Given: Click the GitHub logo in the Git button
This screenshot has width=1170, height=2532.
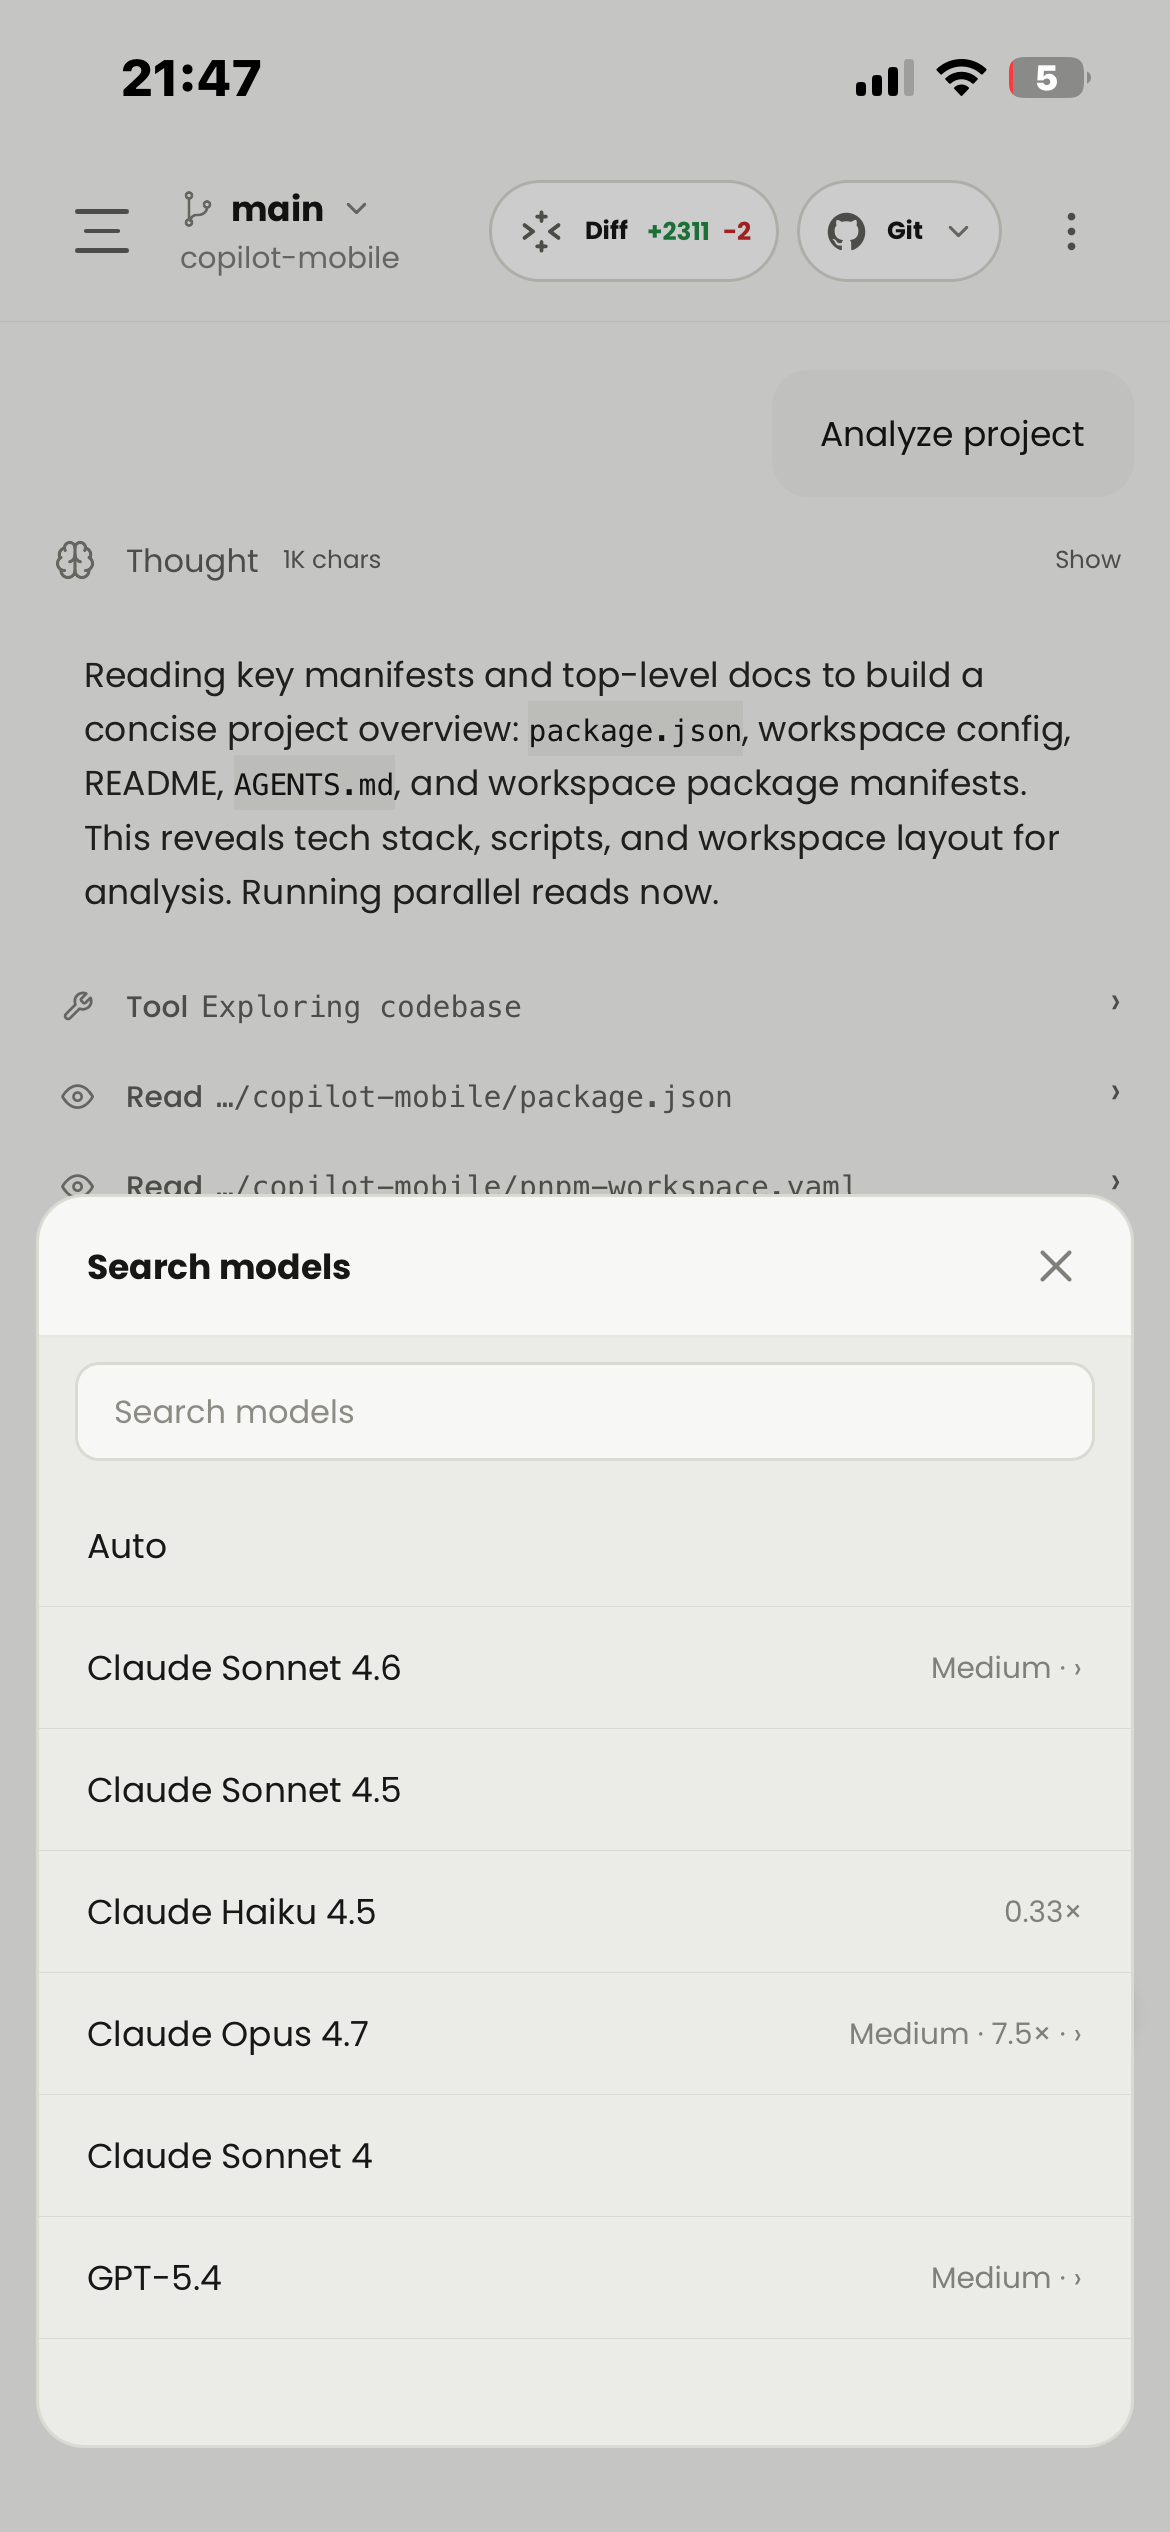Looking at the screenshot, I should [849, 230].
